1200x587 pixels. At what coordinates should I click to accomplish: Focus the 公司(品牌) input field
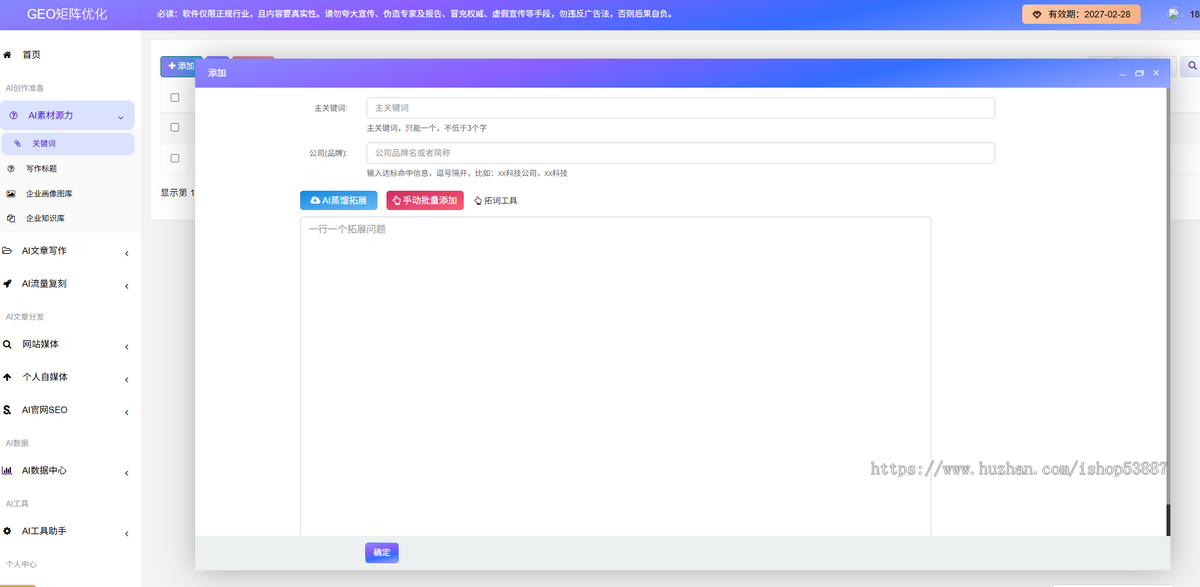tap(680, 153)
